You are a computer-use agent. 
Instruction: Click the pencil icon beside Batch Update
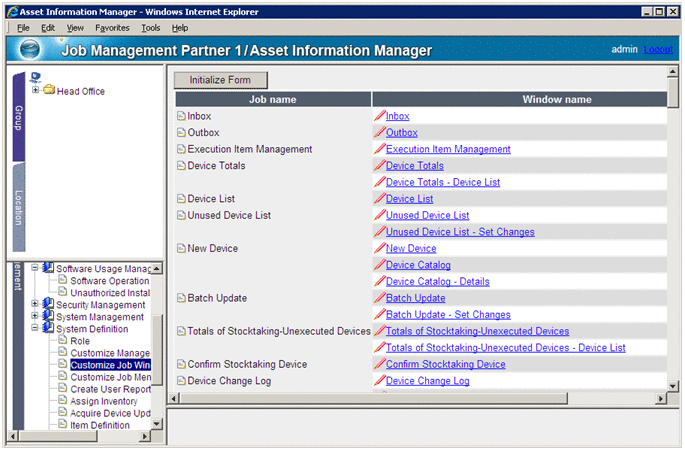point(379,298)
